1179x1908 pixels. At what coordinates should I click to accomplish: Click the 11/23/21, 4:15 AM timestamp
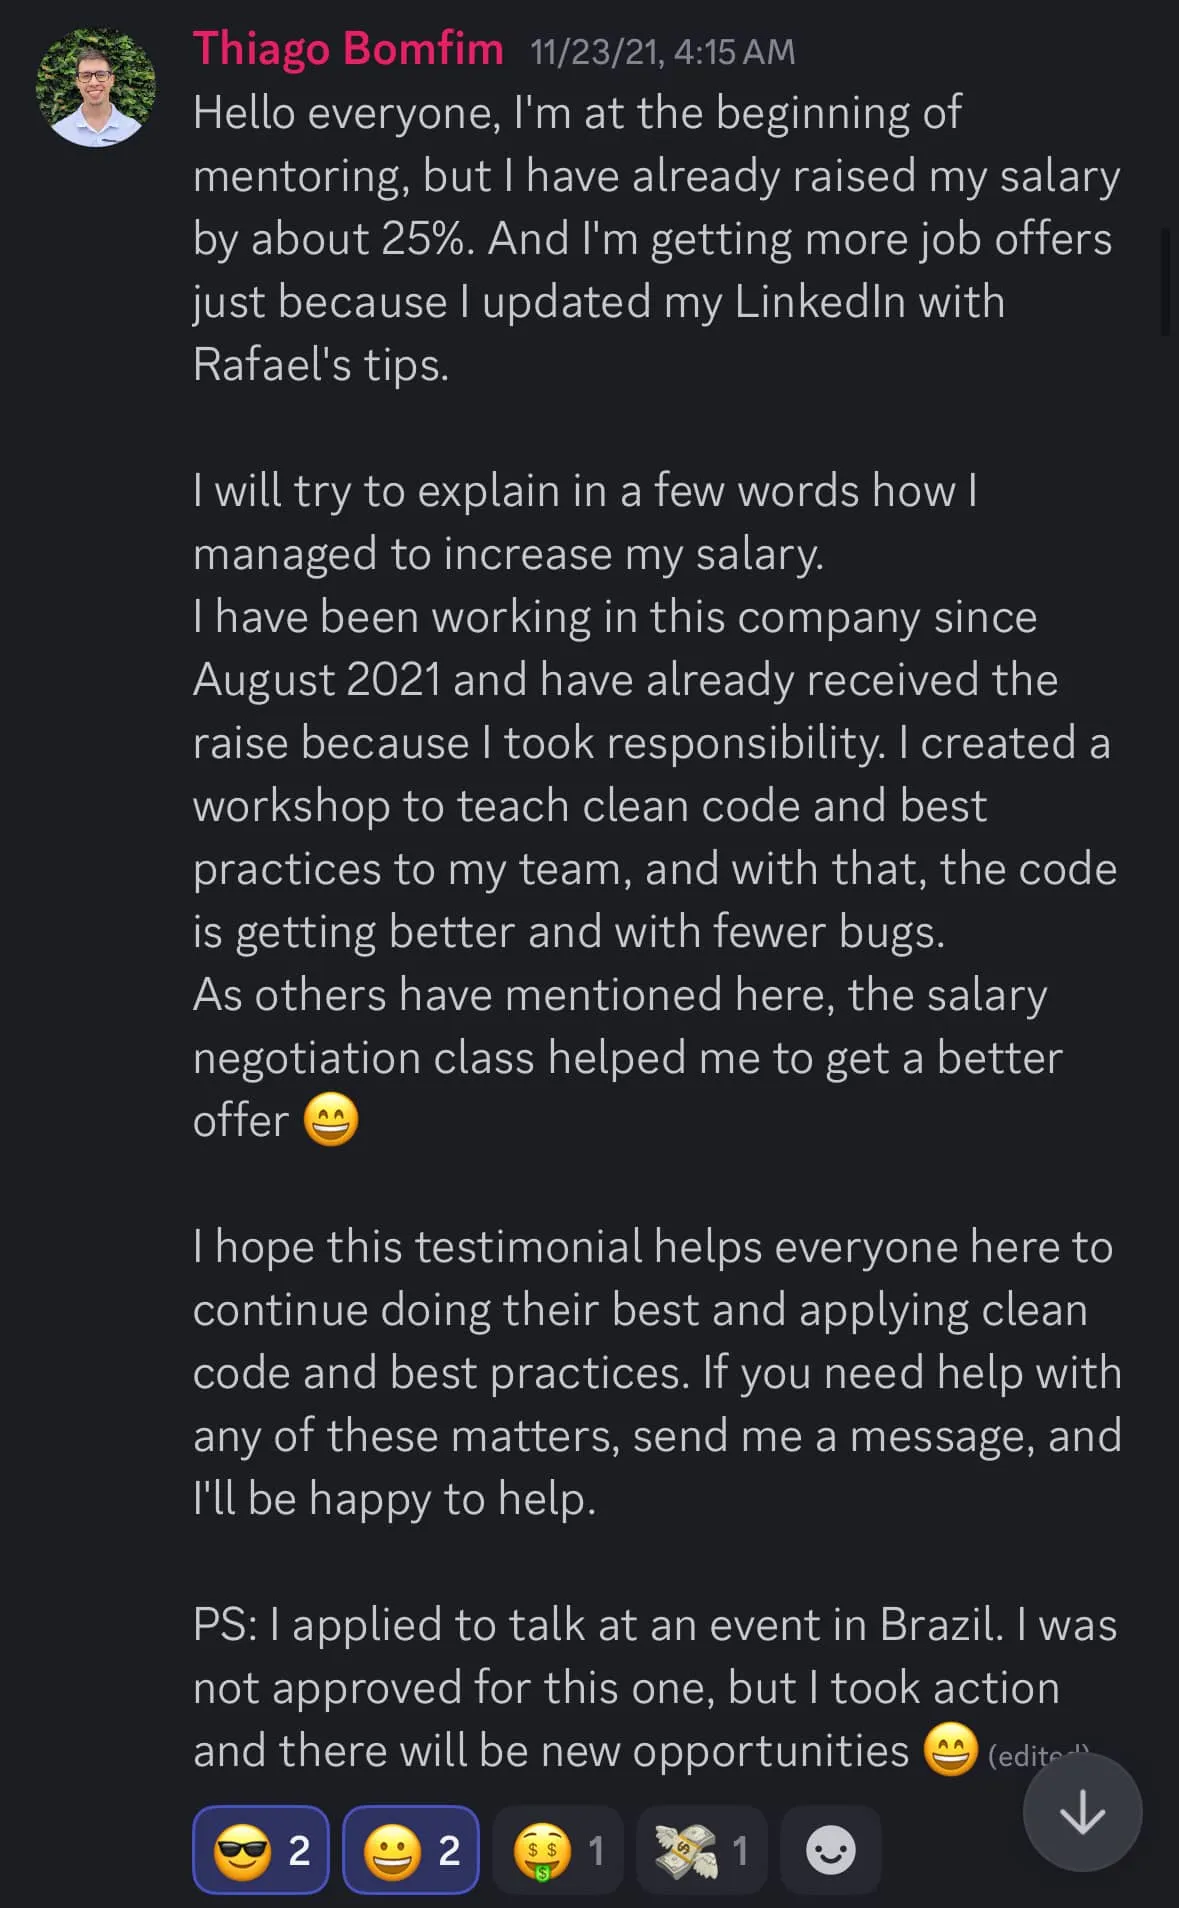coord(662,52)
